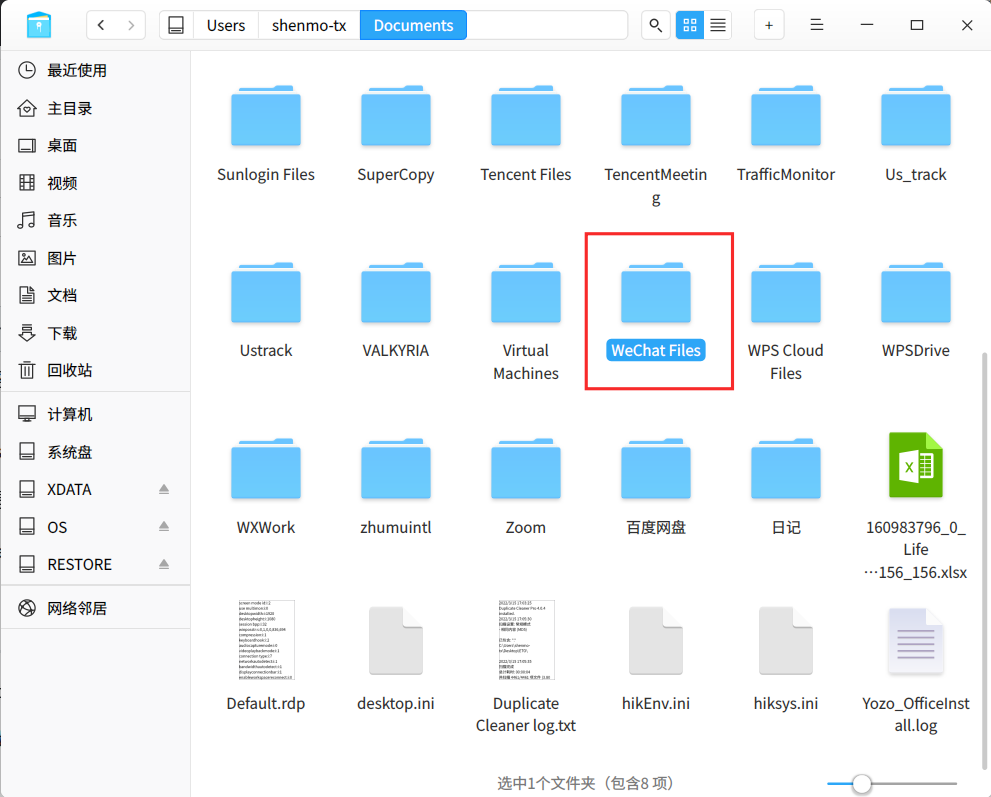
Task: Click the vertical scrollbar
Action: (x=985, y=562)
